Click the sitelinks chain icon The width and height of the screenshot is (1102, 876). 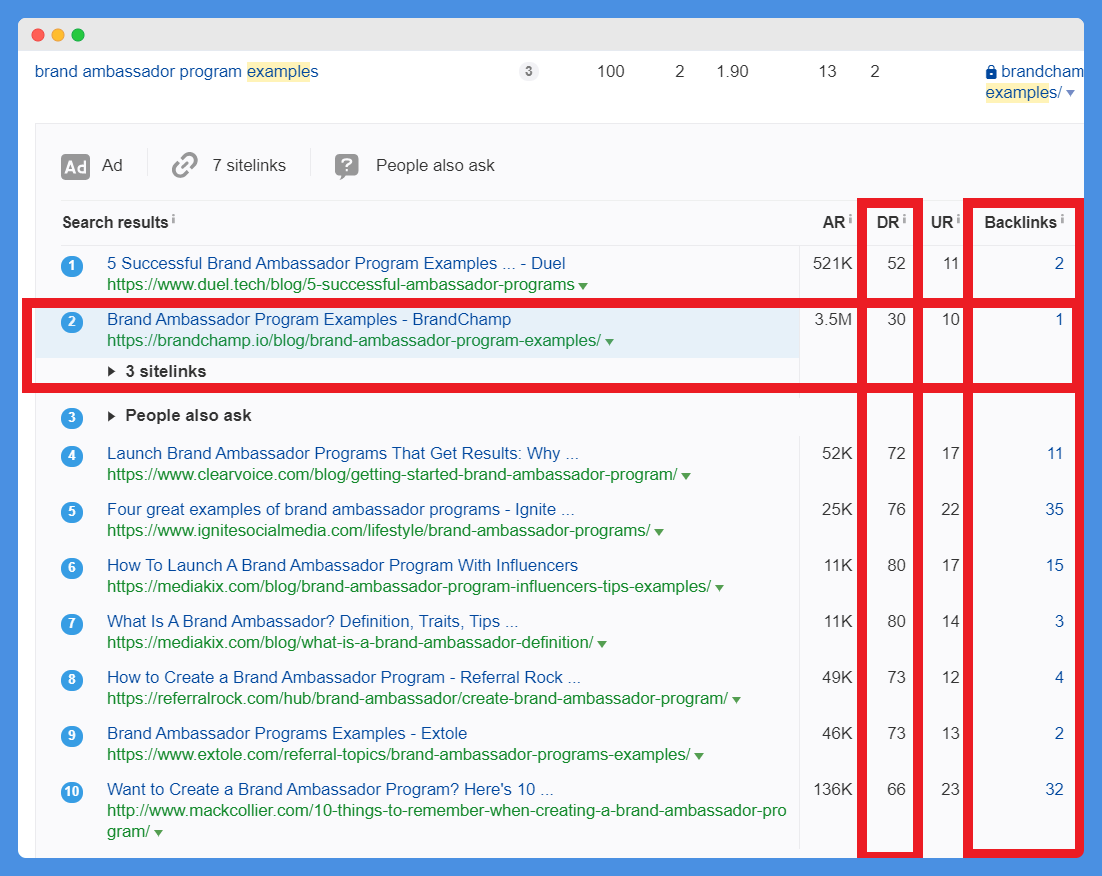click(x=185, y=165)
